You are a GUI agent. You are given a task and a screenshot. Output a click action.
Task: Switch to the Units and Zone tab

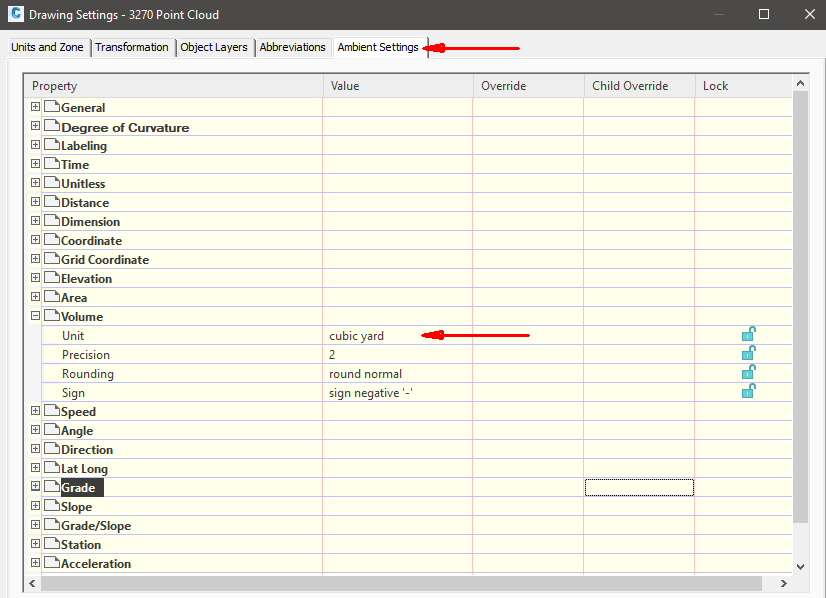coord(47,47)
